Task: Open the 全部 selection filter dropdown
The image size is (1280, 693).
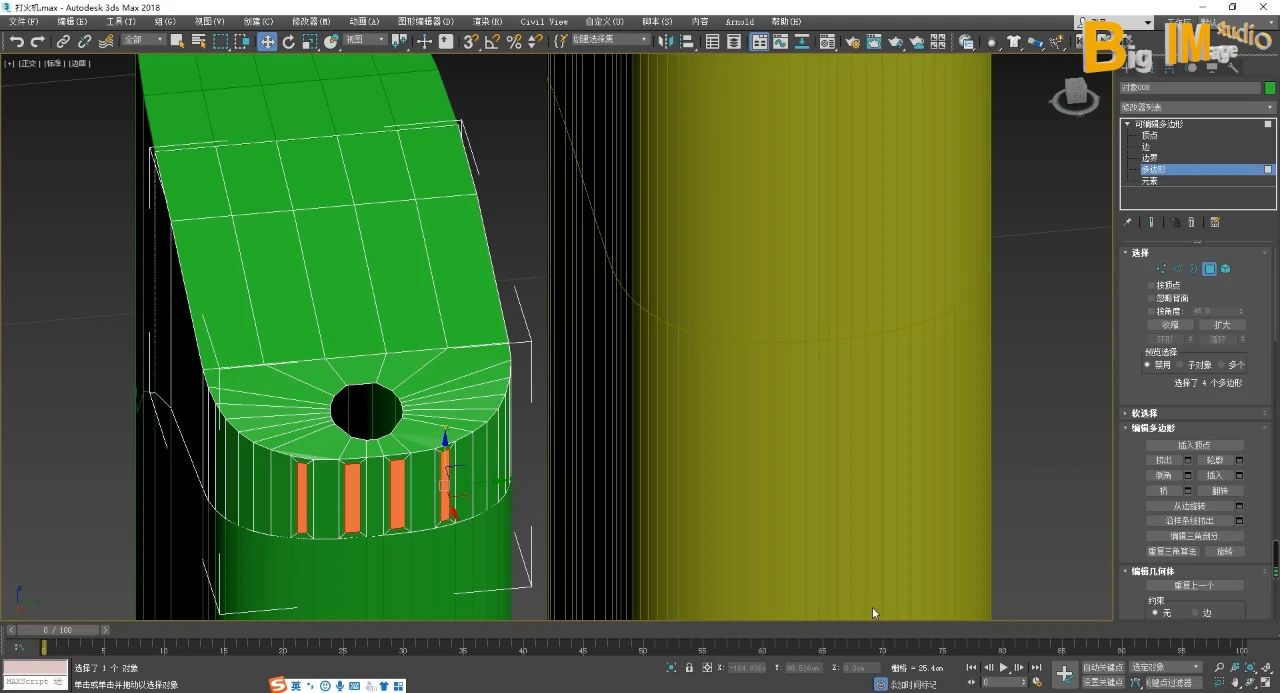Action: (144, 41)
